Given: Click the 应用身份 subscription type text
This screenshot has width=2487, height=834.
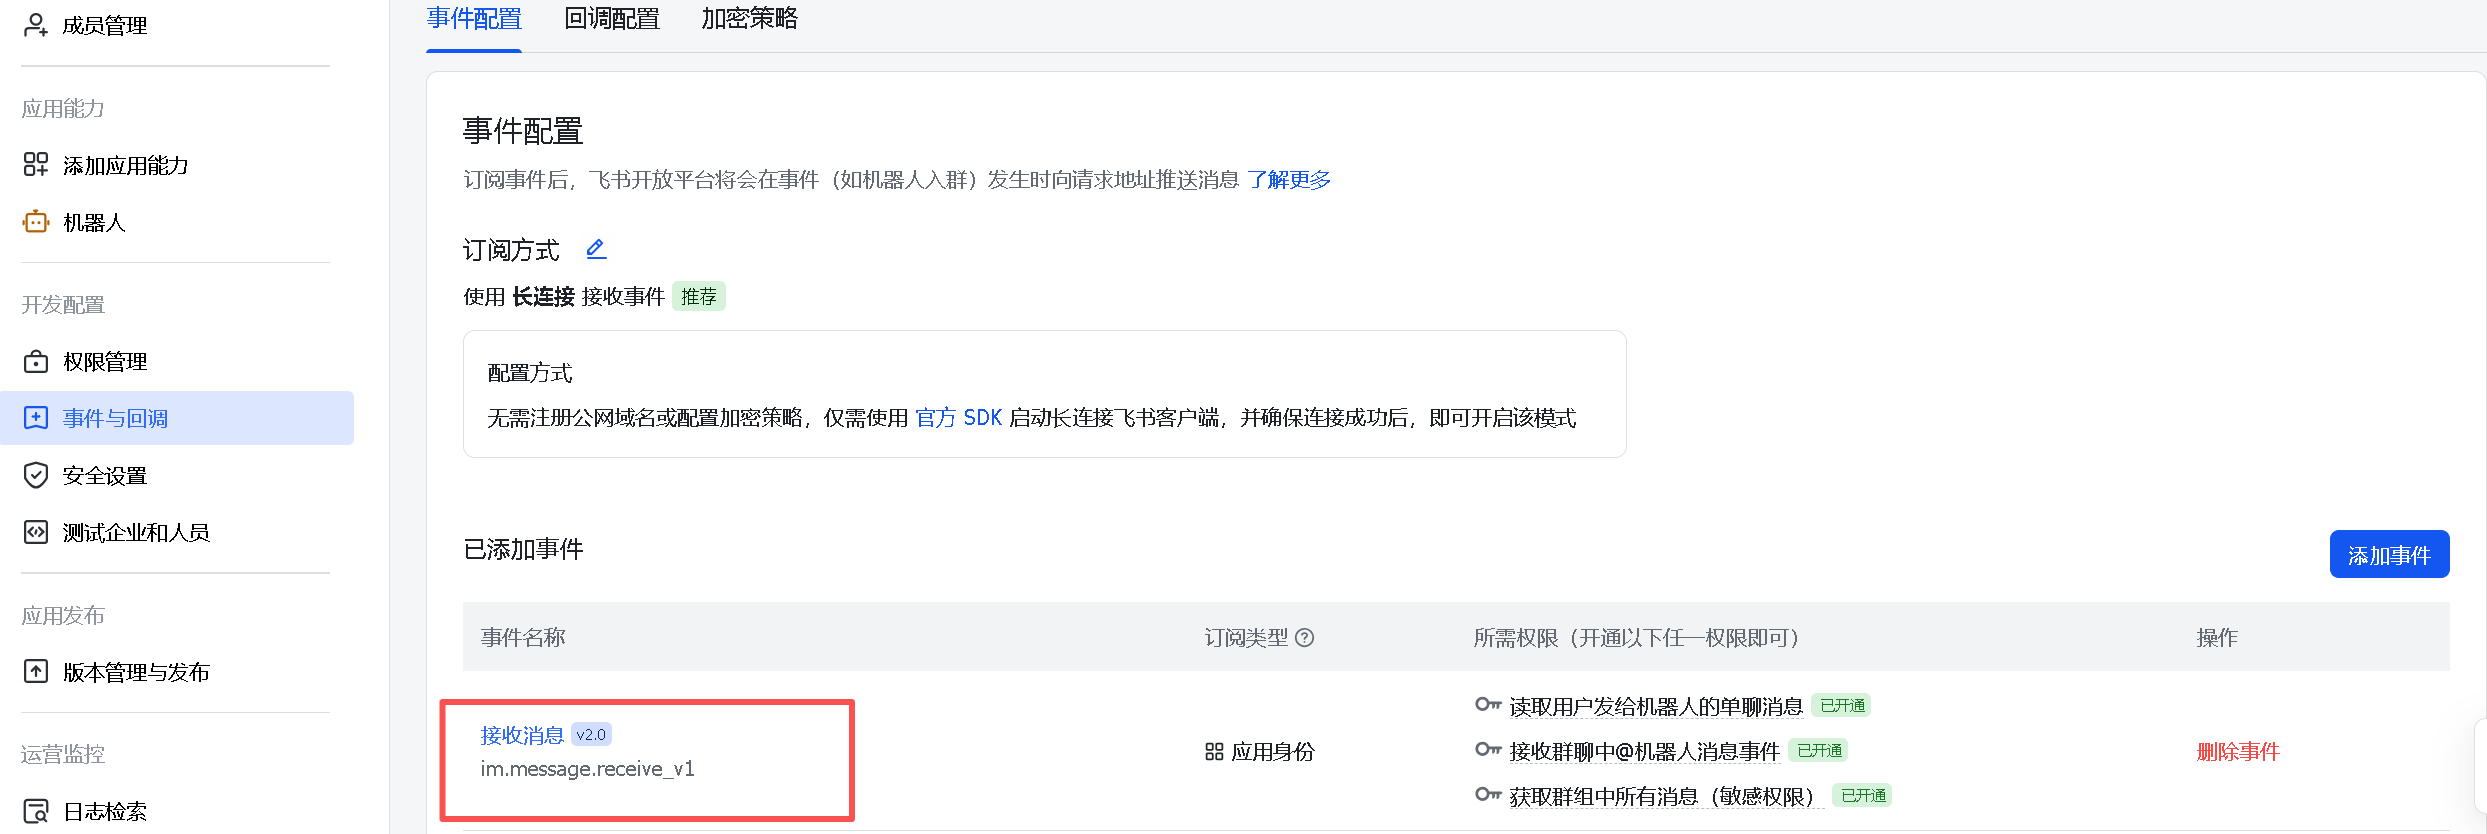Looking at the screenshot, I should pyautogui.click(x=1273, y=751).
